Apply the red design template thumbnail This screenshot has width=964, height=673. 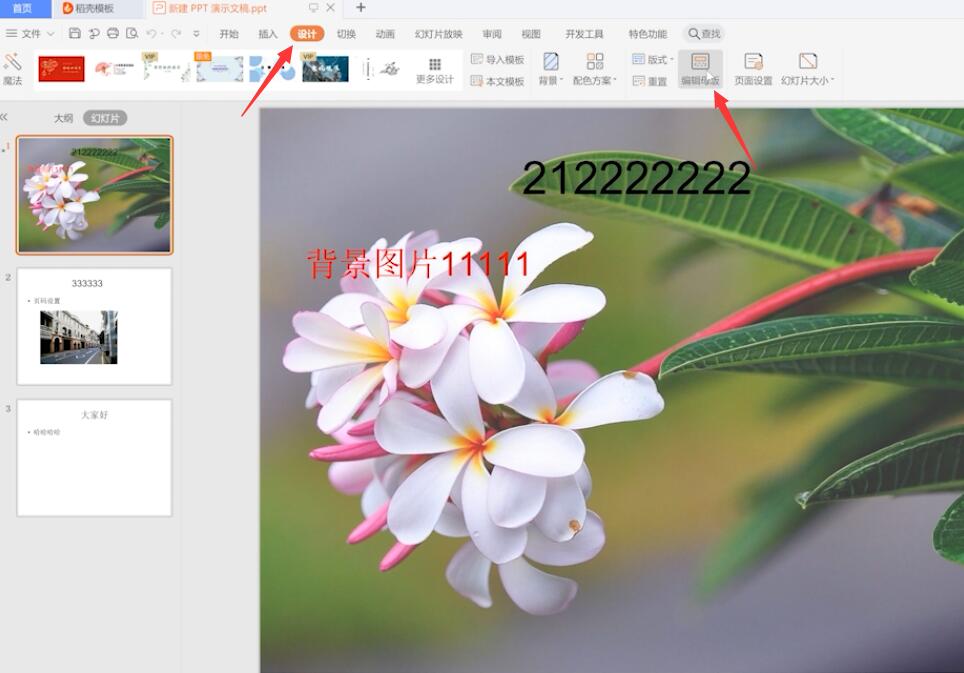coord(61,69)
